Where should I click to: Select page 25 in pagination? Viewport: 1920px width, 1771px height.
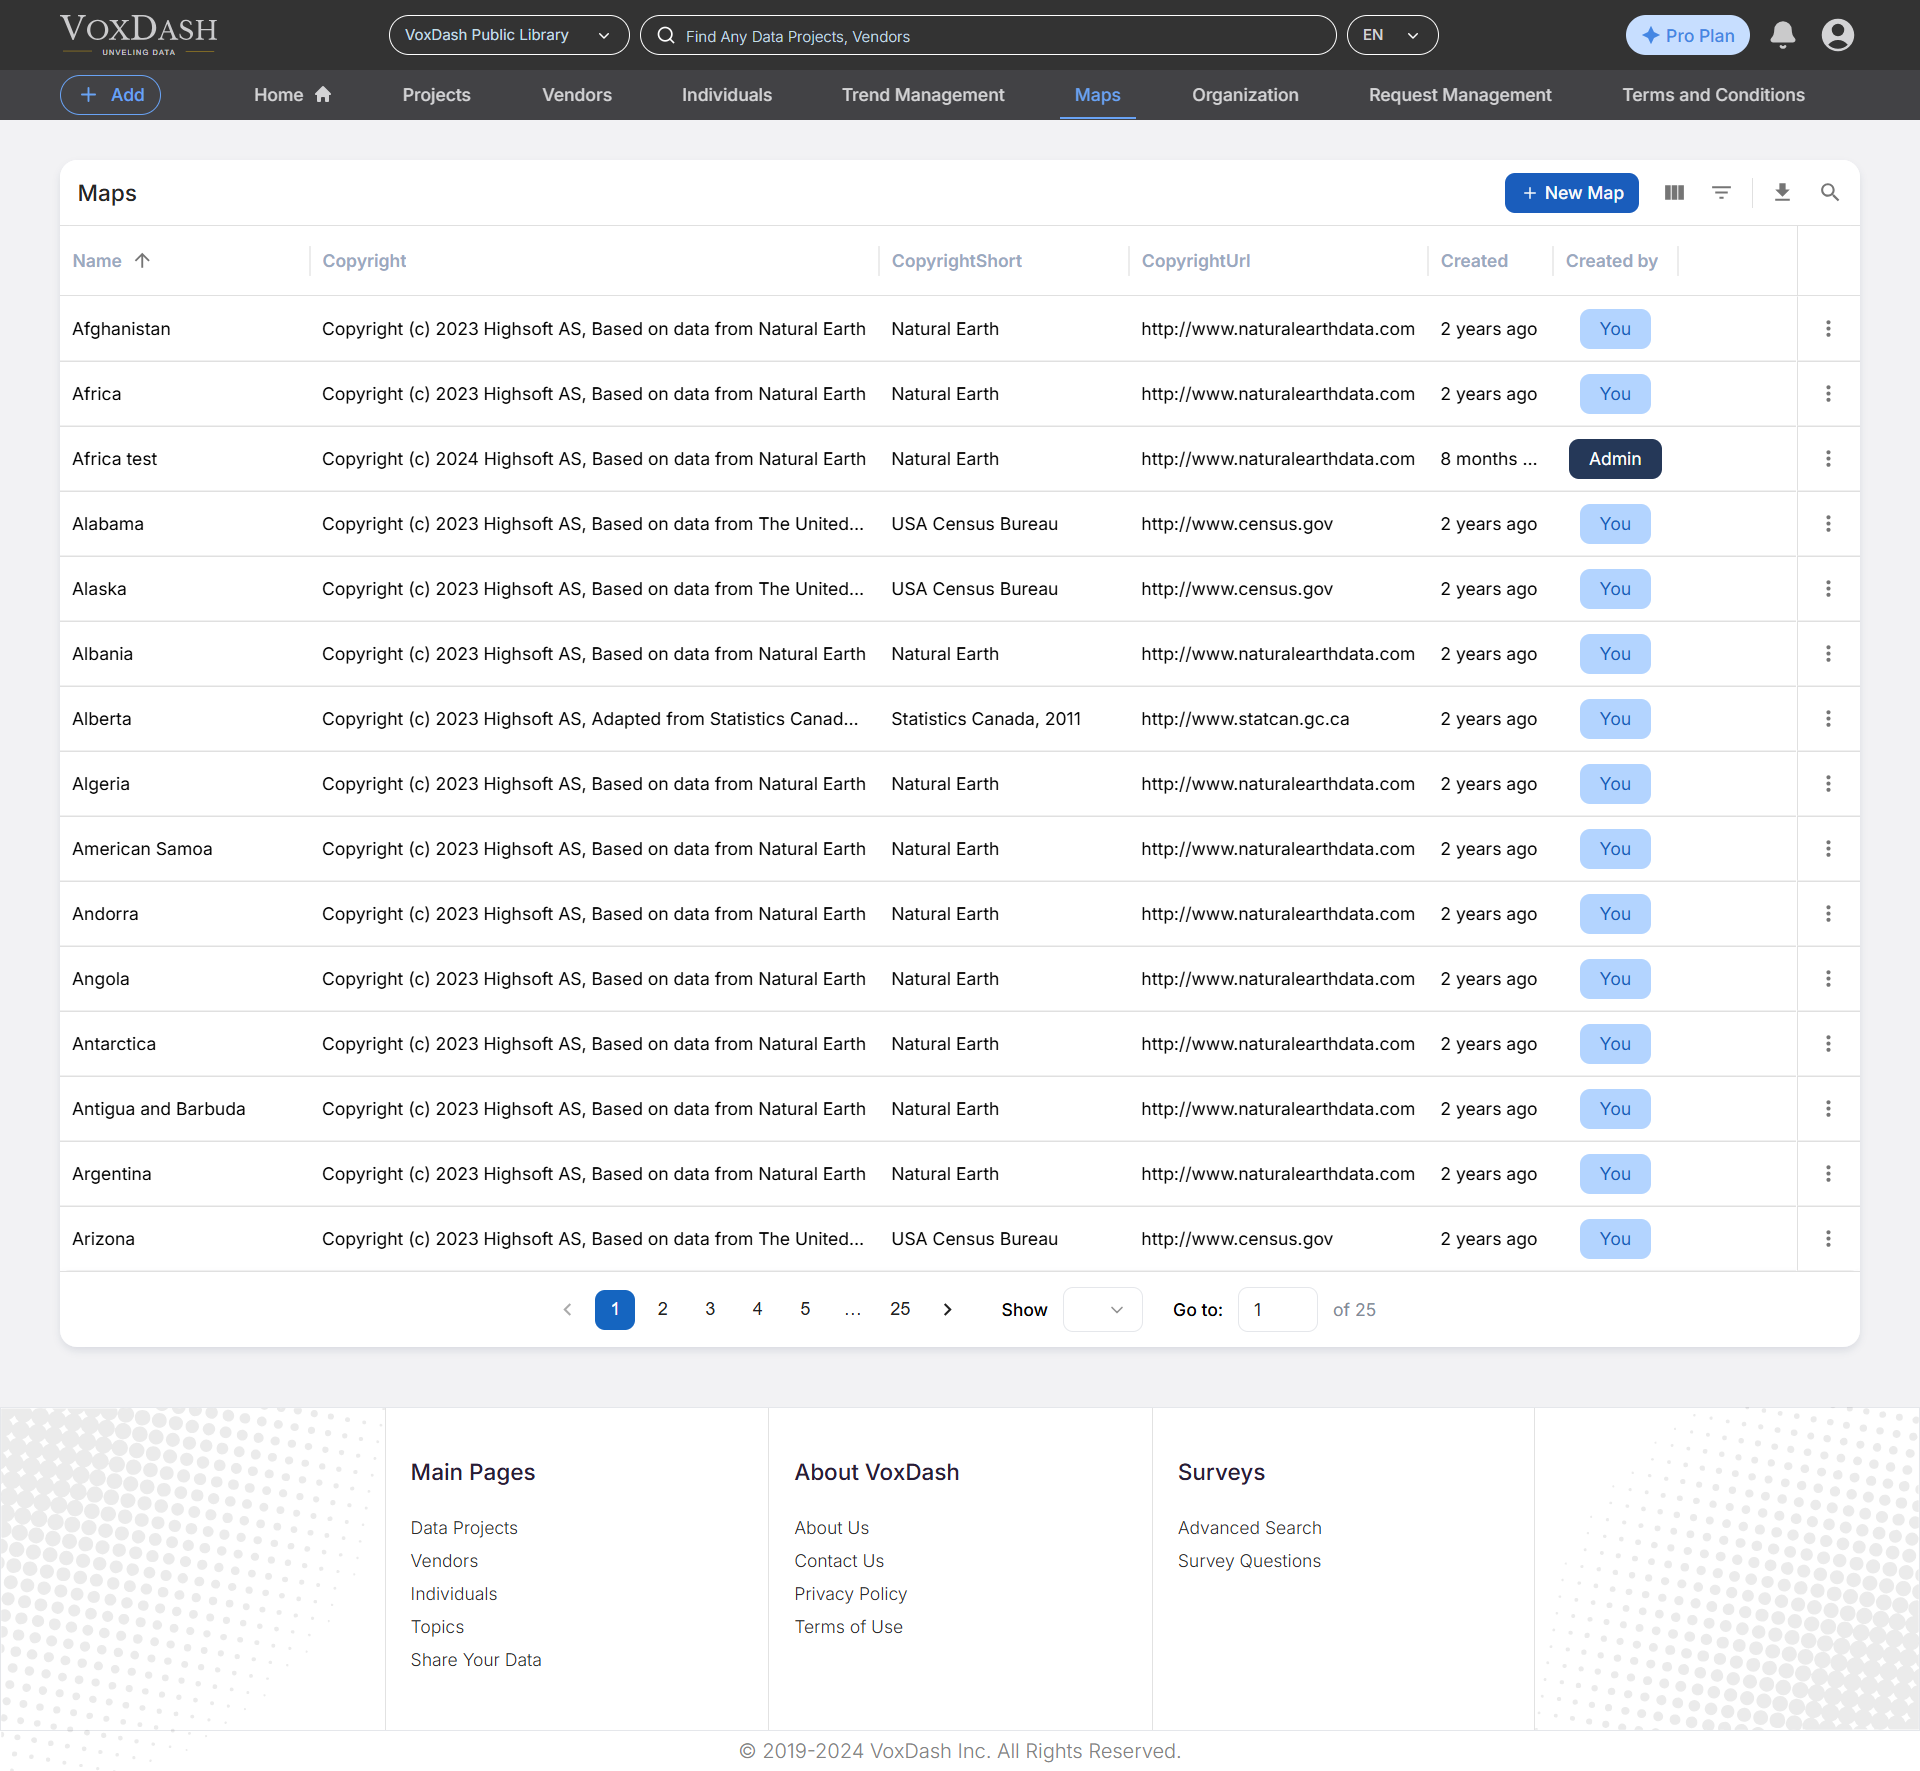pos(899,1309)
